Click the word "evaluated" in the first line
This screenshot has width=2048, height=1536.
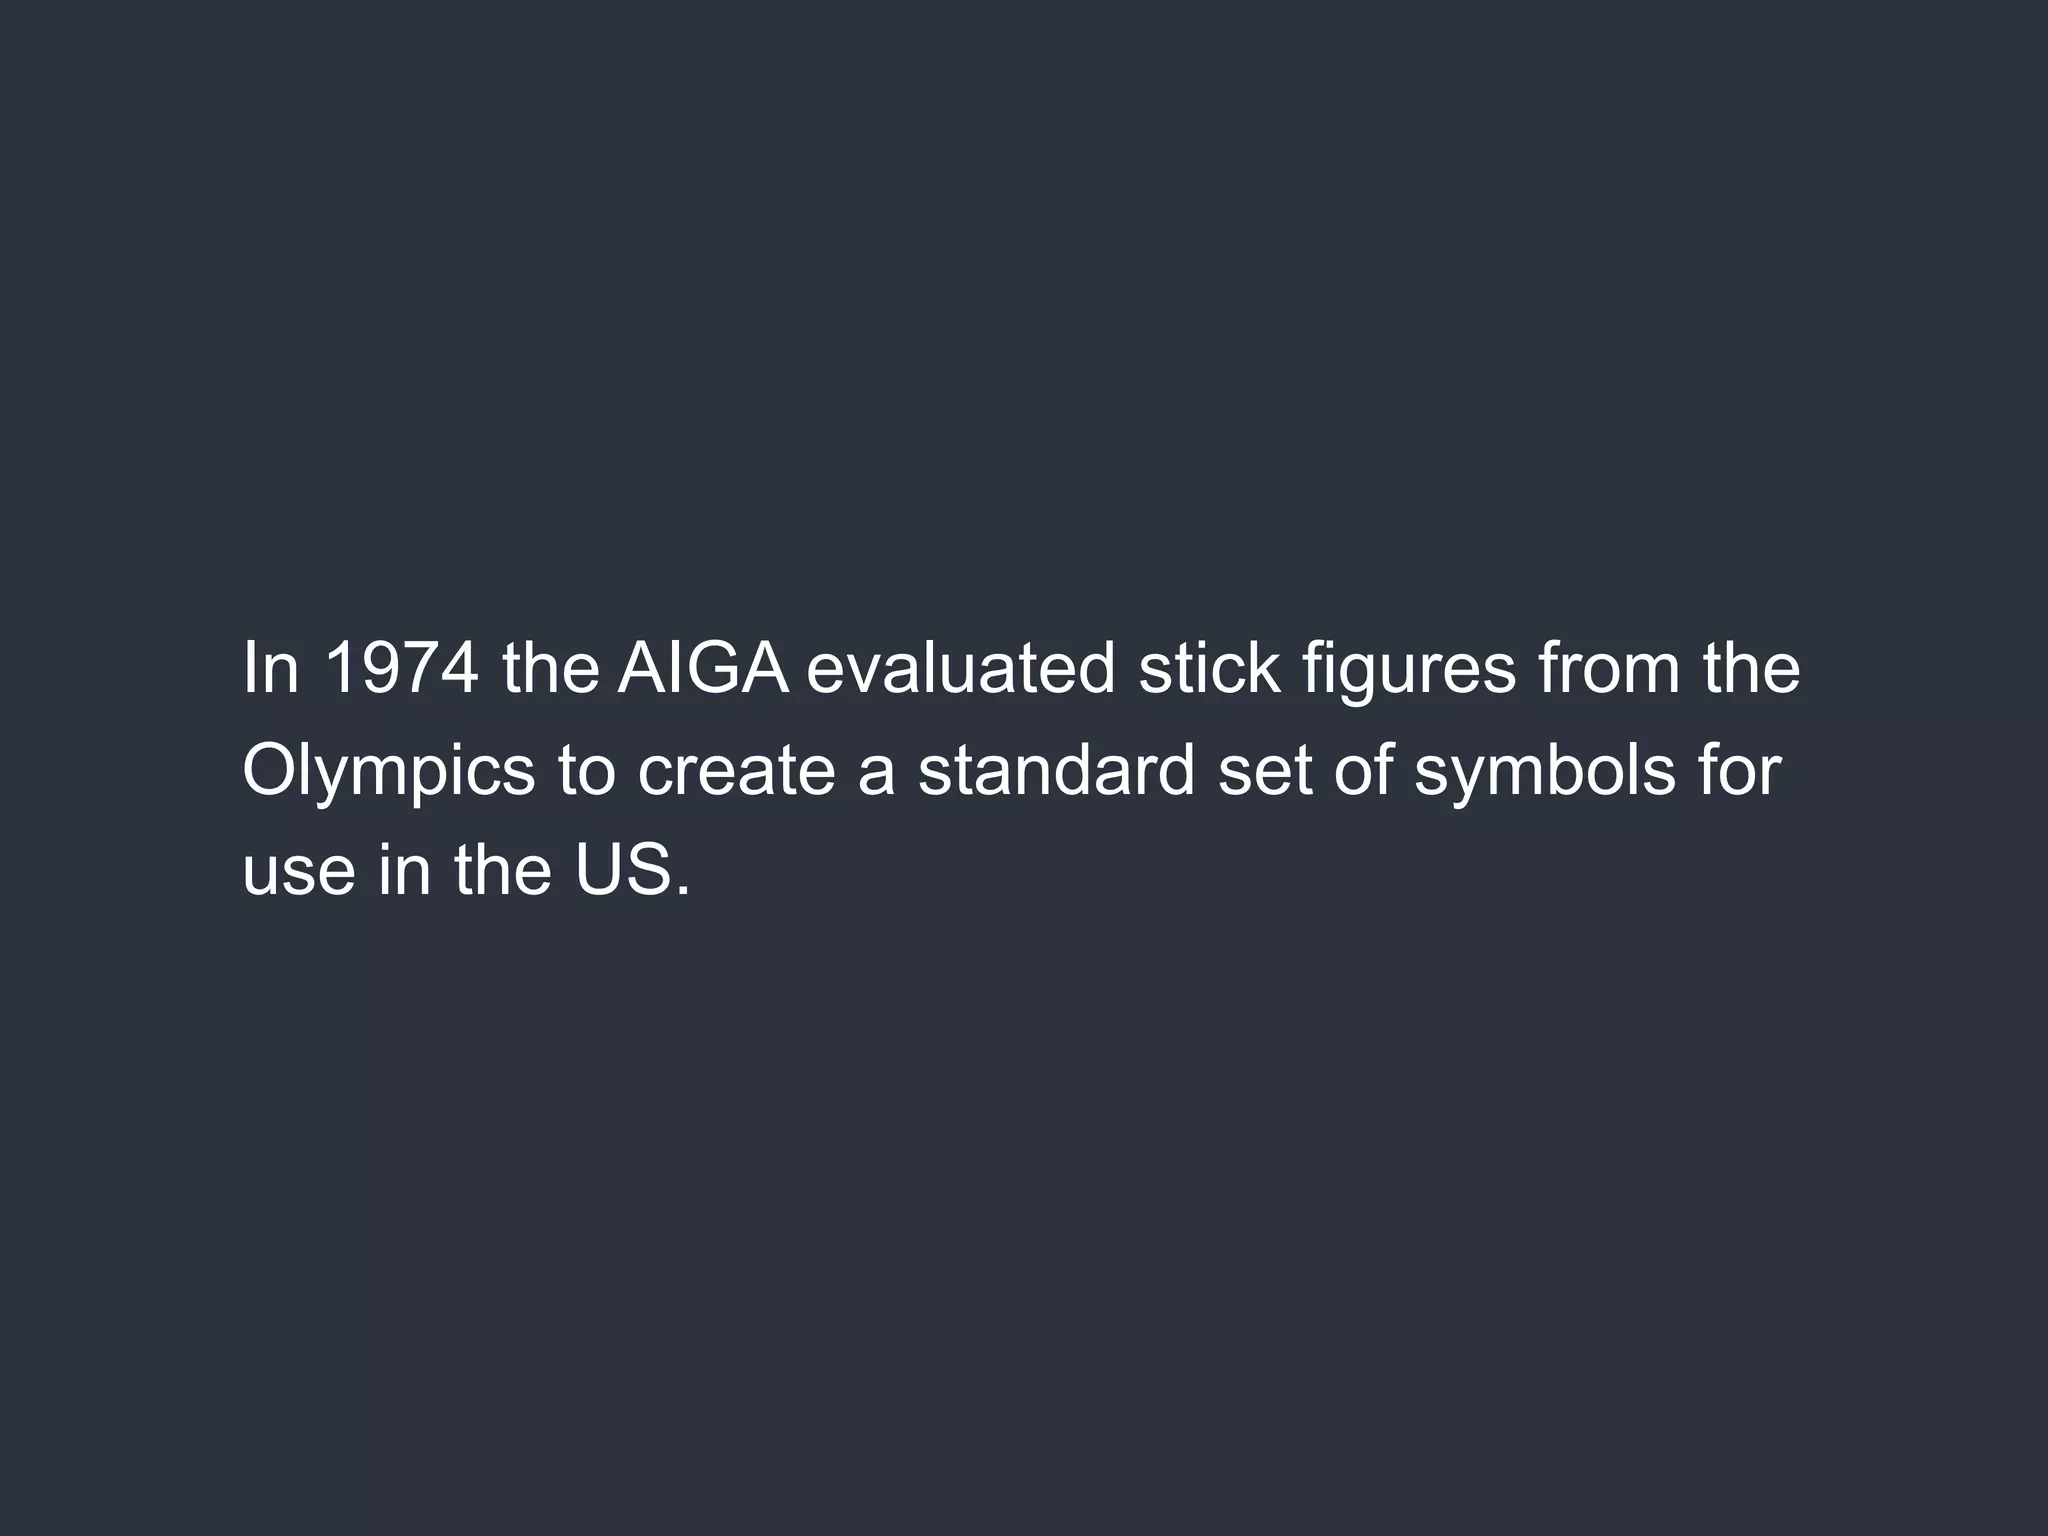coord(961,668)
